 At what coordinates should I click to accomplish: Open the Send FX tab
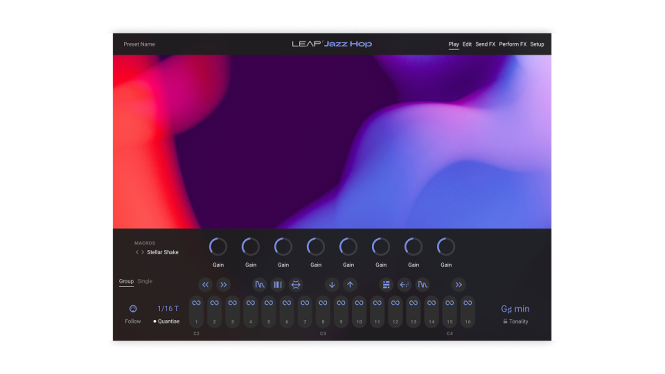point(485,44)
